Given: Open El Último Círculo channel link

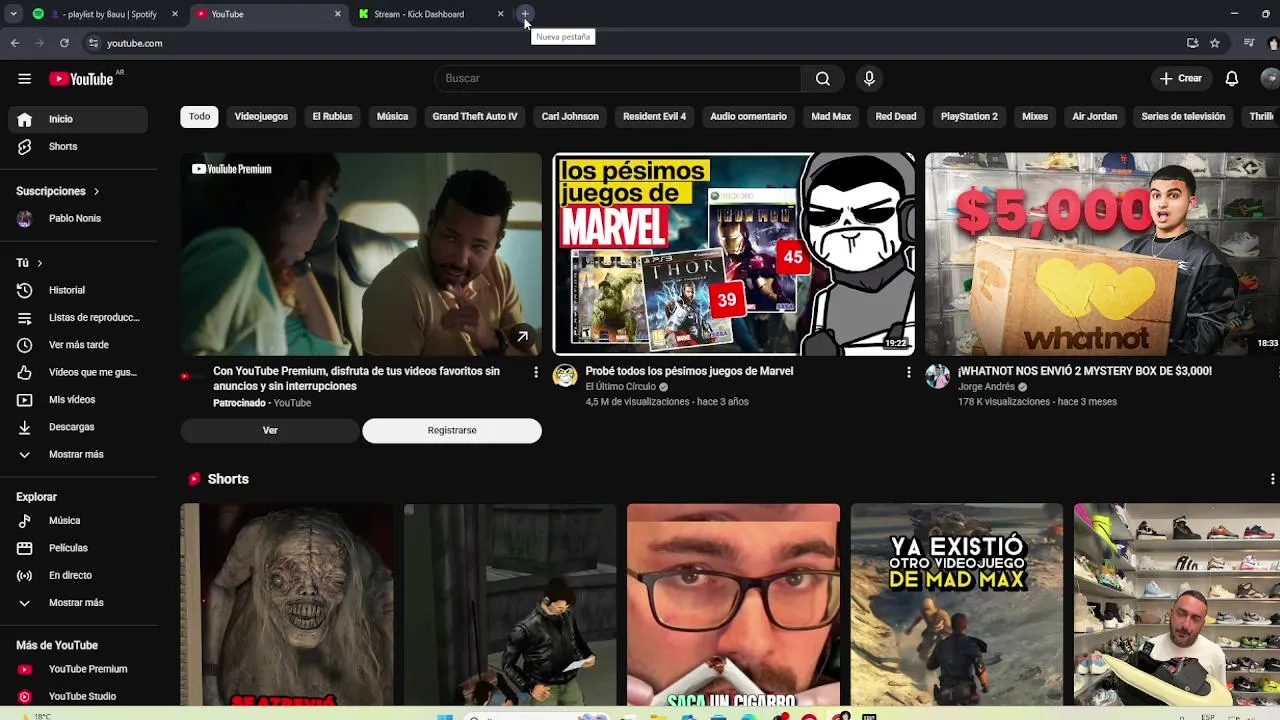Looking at the screenshot, I should point(621,387).
